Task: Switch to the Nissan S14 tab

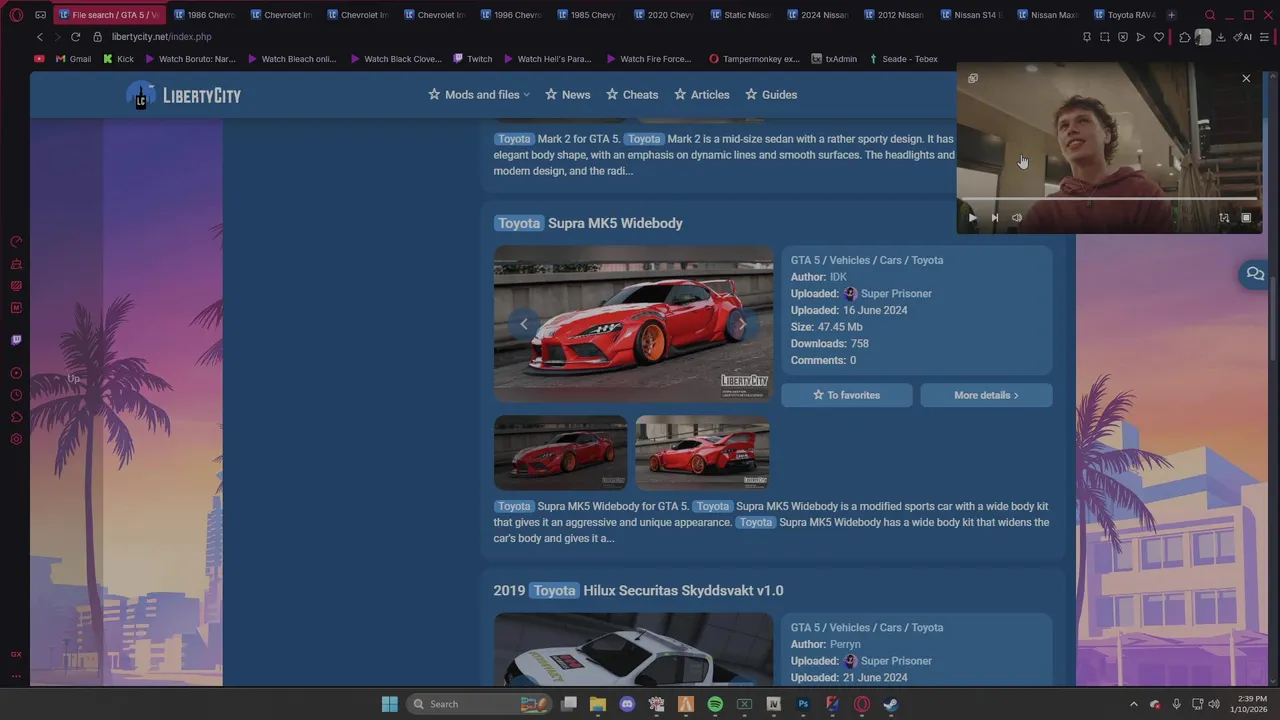Action: coord(971,15)
